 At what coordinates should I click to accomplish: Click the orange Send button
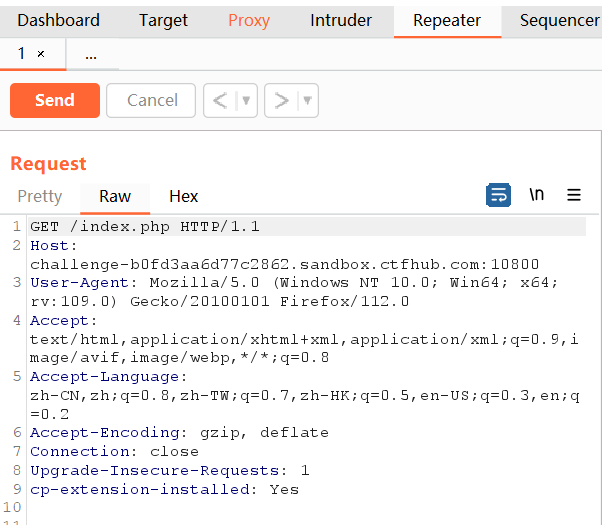click(x=55, y=100)
